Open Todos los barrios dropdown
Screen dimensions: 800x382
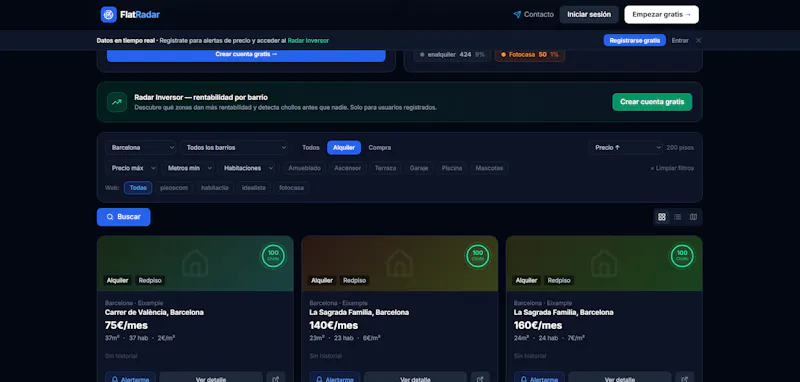pos(234,147)
